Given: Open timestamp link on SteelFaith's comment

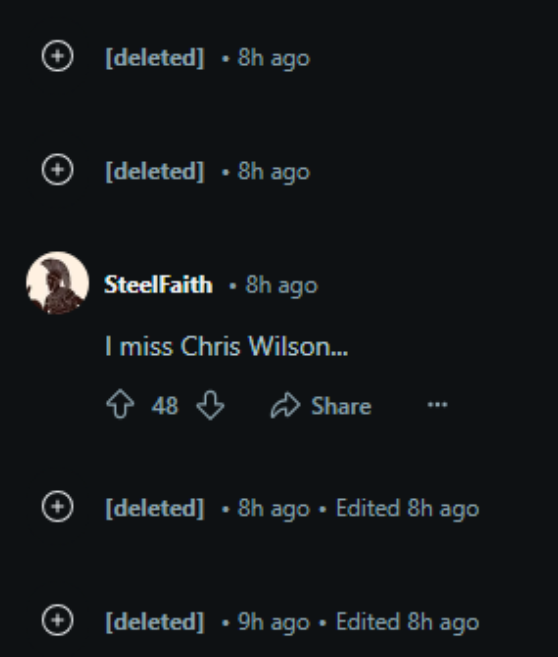Looking at the screenshot, I should [x=282, y=286].
